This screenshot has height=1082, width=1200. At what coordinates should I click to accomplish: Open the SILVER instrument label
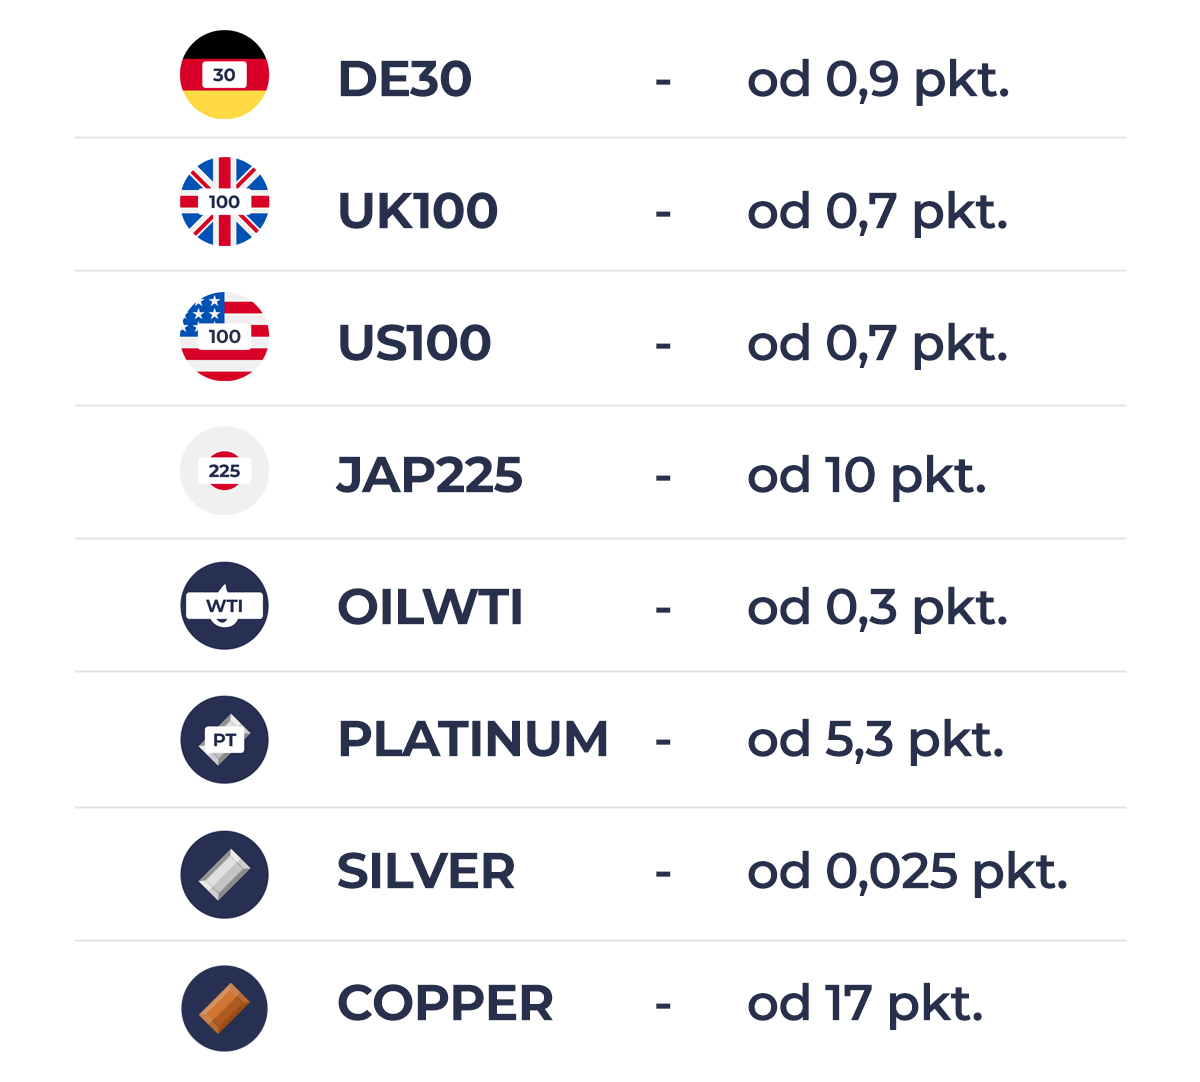point(426,871)
